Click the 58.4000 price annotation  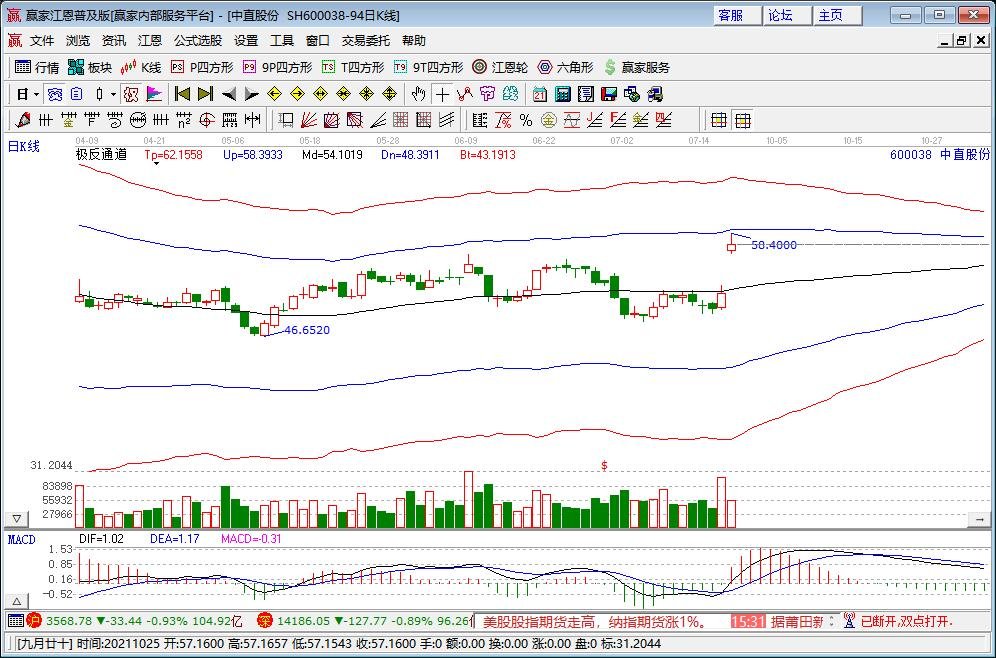coord(774,245)
